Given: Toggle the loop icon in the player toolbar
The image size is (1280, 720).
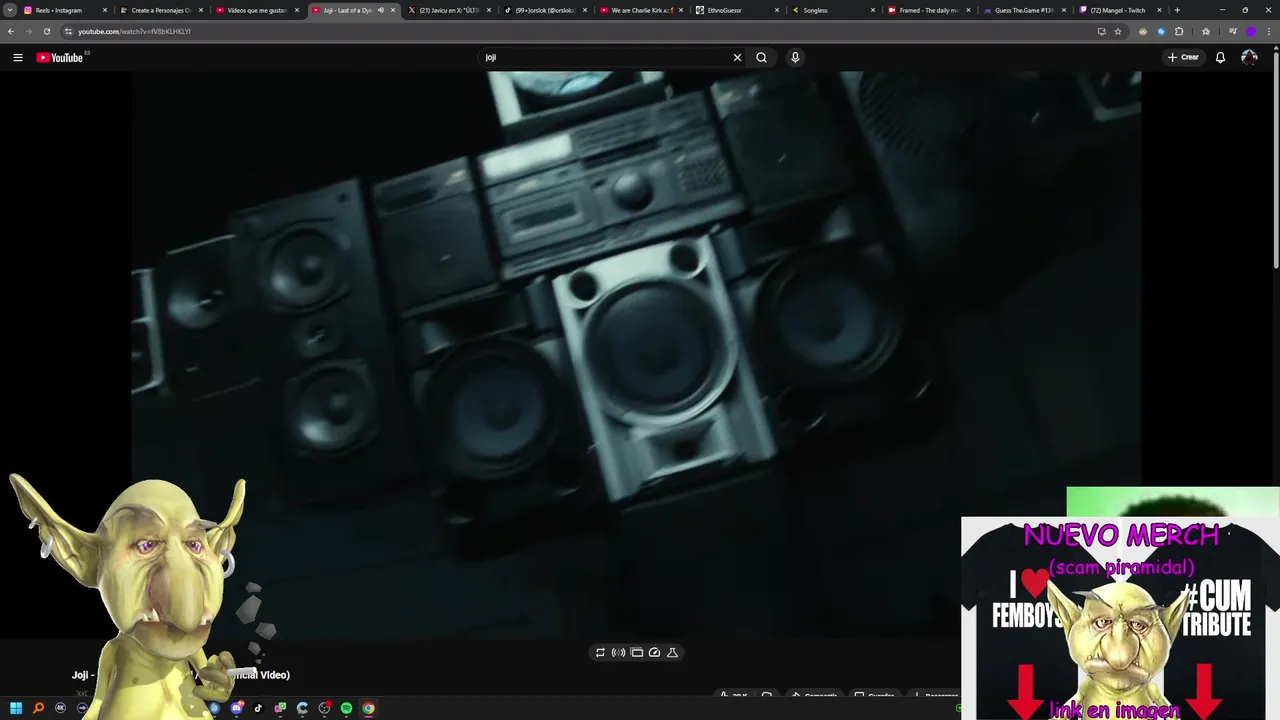Looking at the screenshot, I should point(600,652).
